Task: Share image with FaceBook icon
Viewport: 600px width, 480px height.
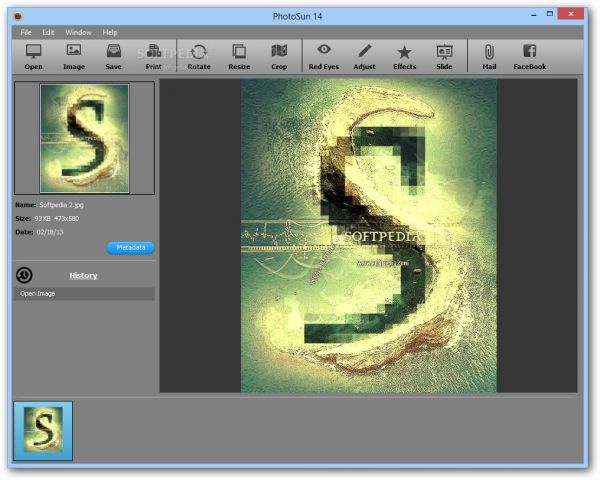Action: click(530, 56)
